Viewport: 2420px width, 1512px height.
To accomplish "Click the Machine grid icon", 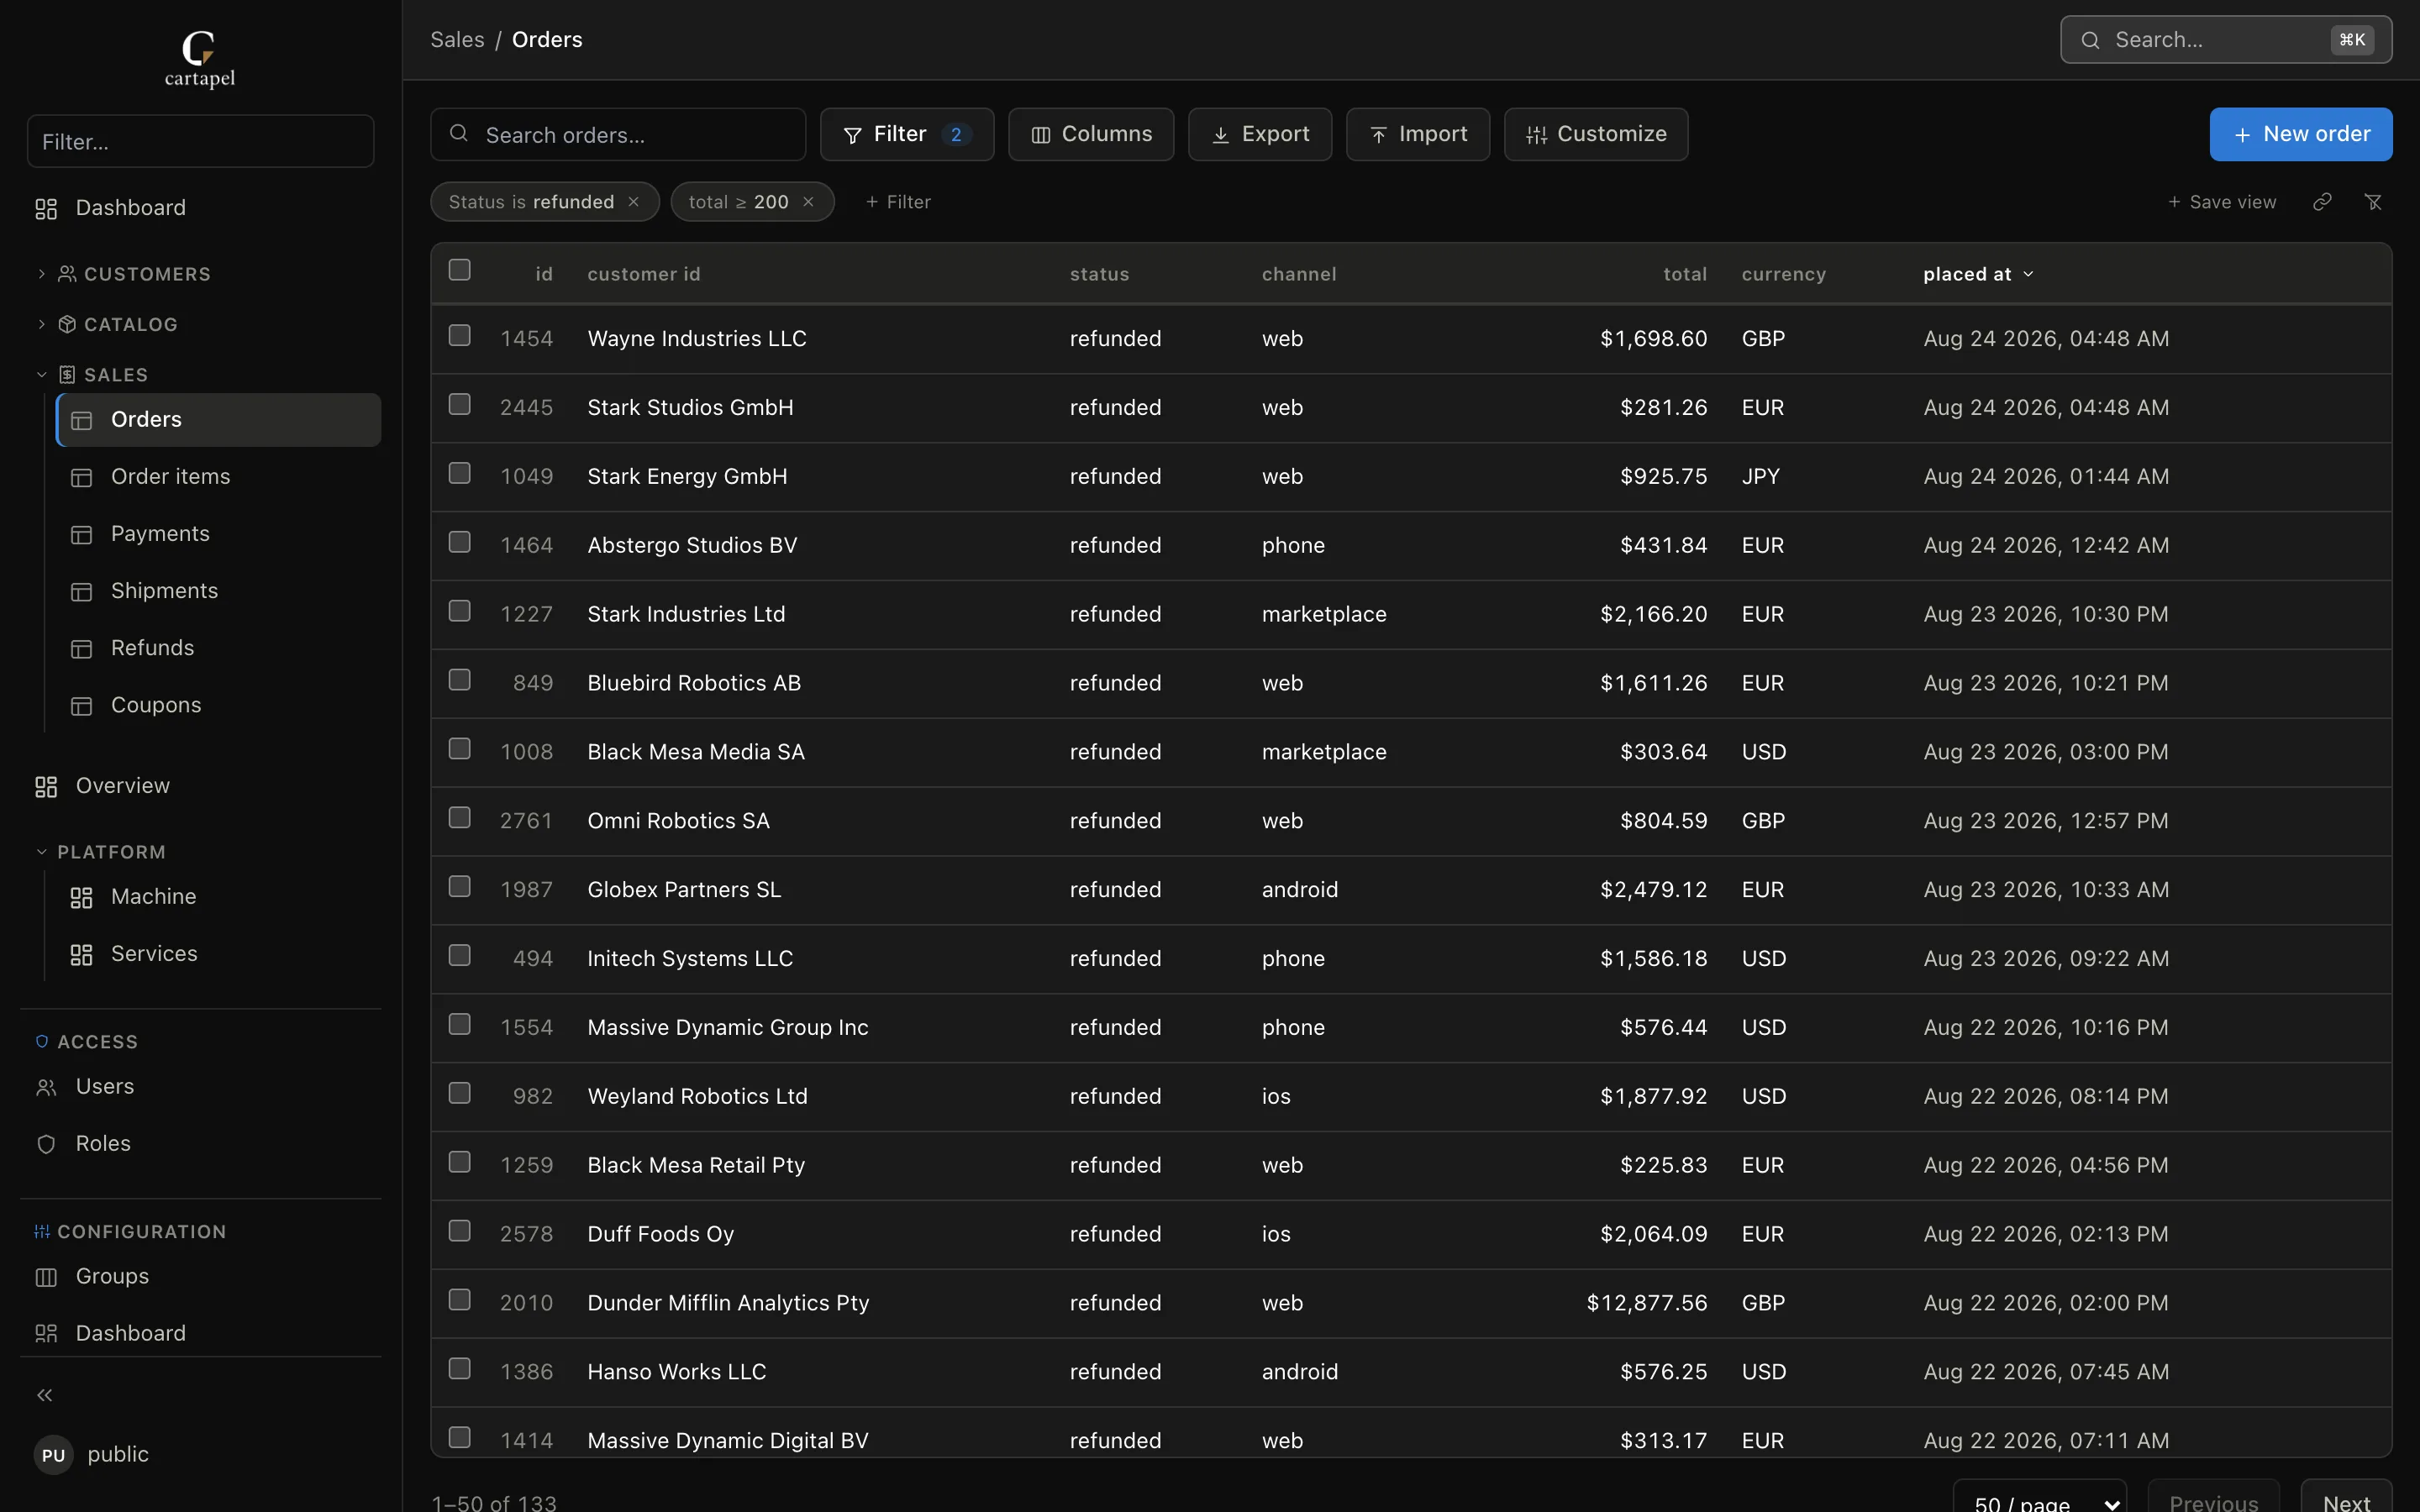I will tap(82, 898).
